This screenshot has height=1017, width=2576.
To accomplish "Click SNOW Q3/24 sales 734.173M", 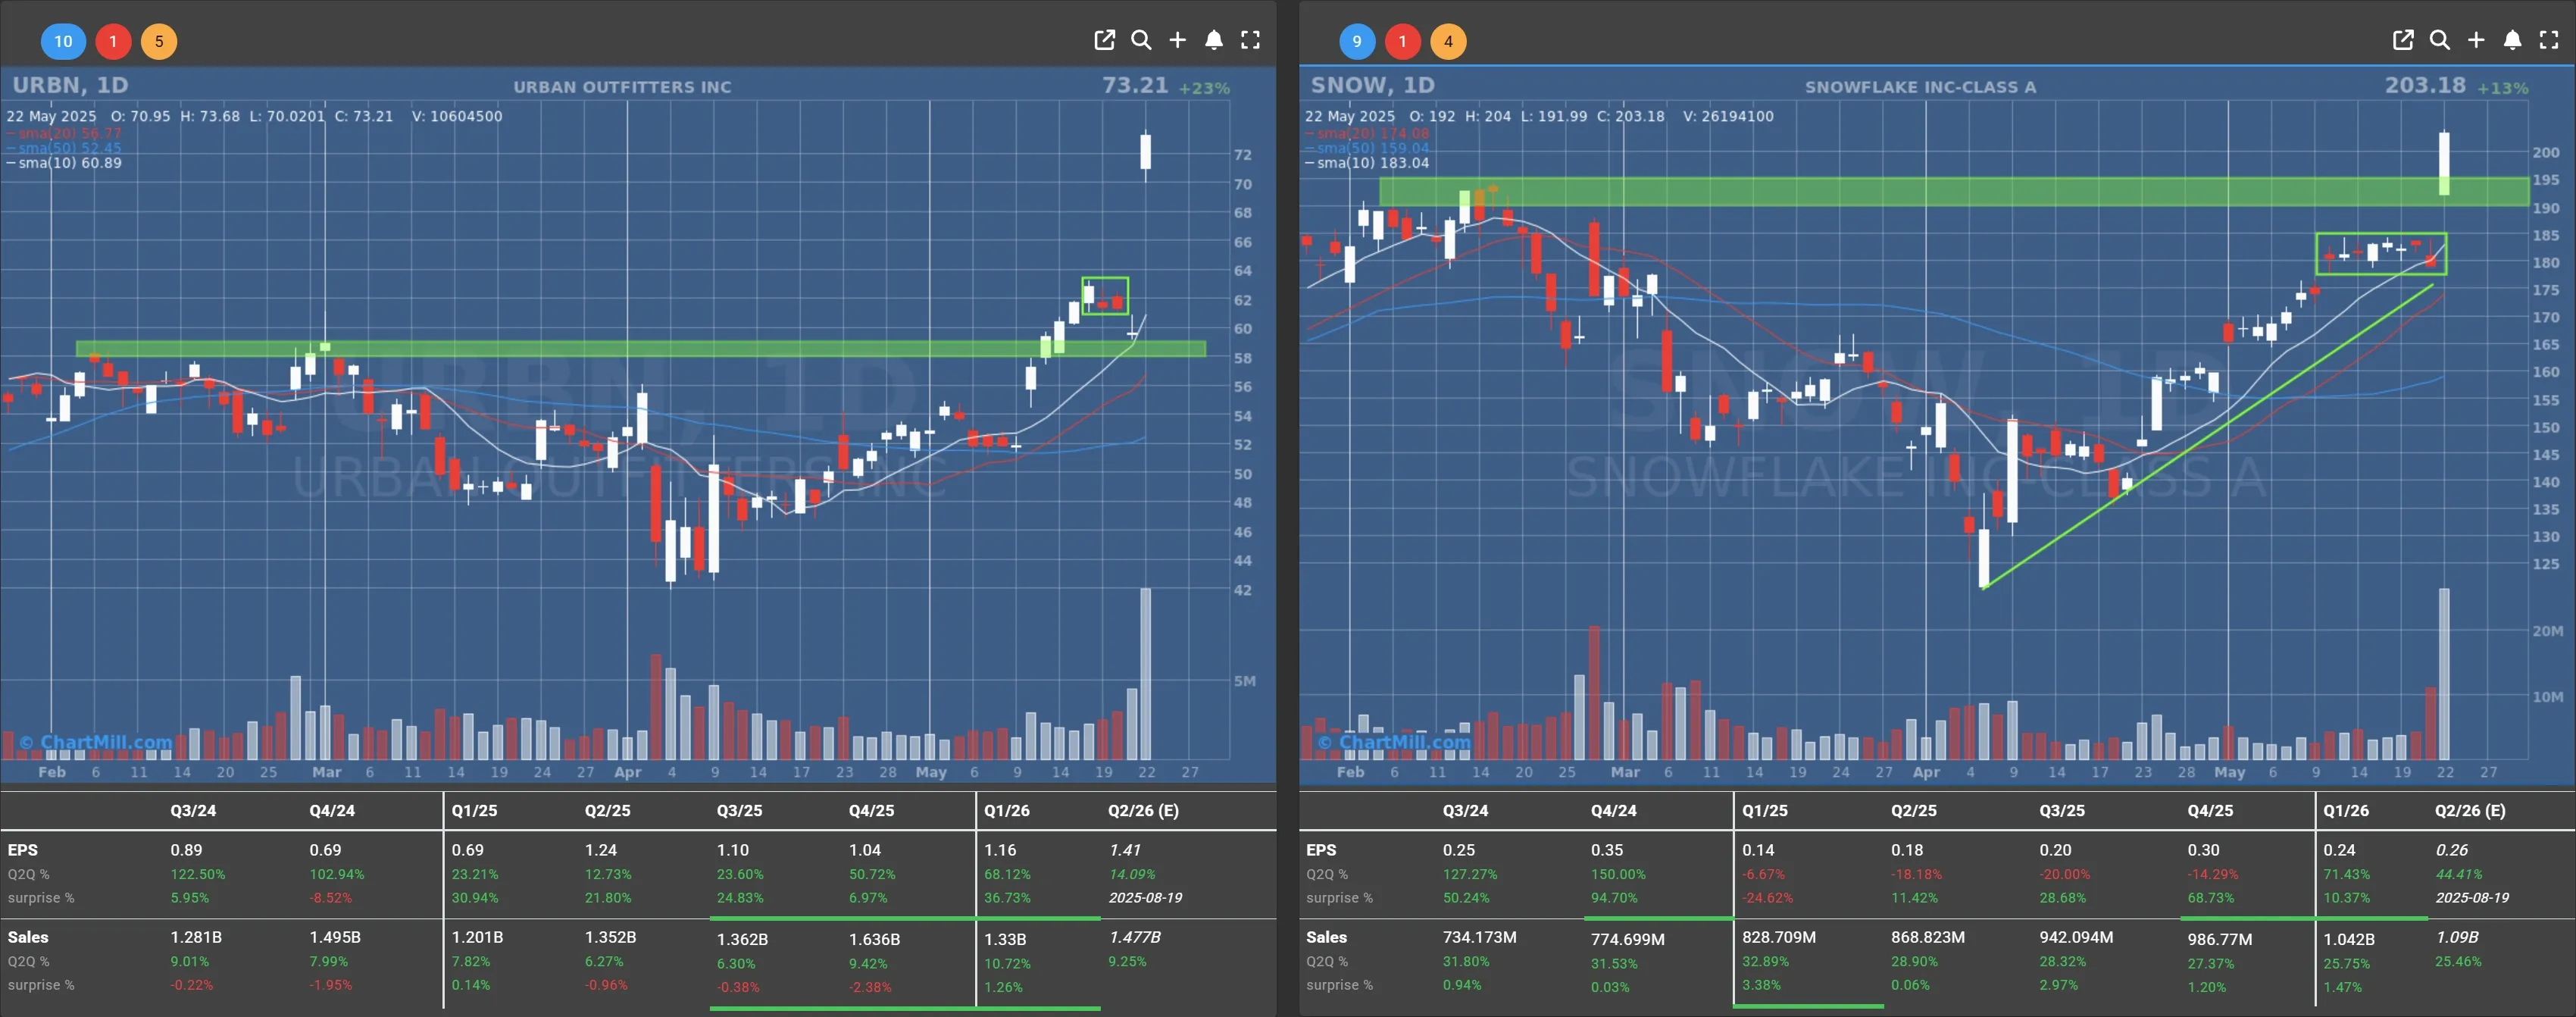I will [1479, 938].
